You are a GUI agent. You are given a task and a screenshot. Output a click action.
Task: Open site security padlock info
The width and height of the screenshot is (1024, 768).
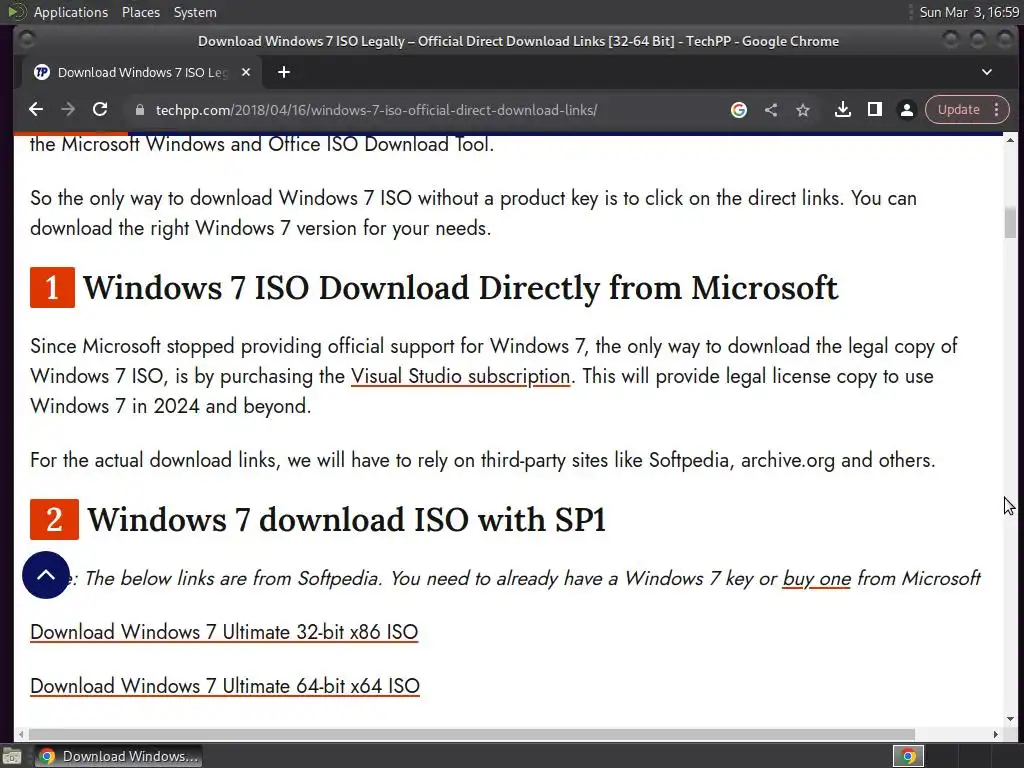click(139, 110)
